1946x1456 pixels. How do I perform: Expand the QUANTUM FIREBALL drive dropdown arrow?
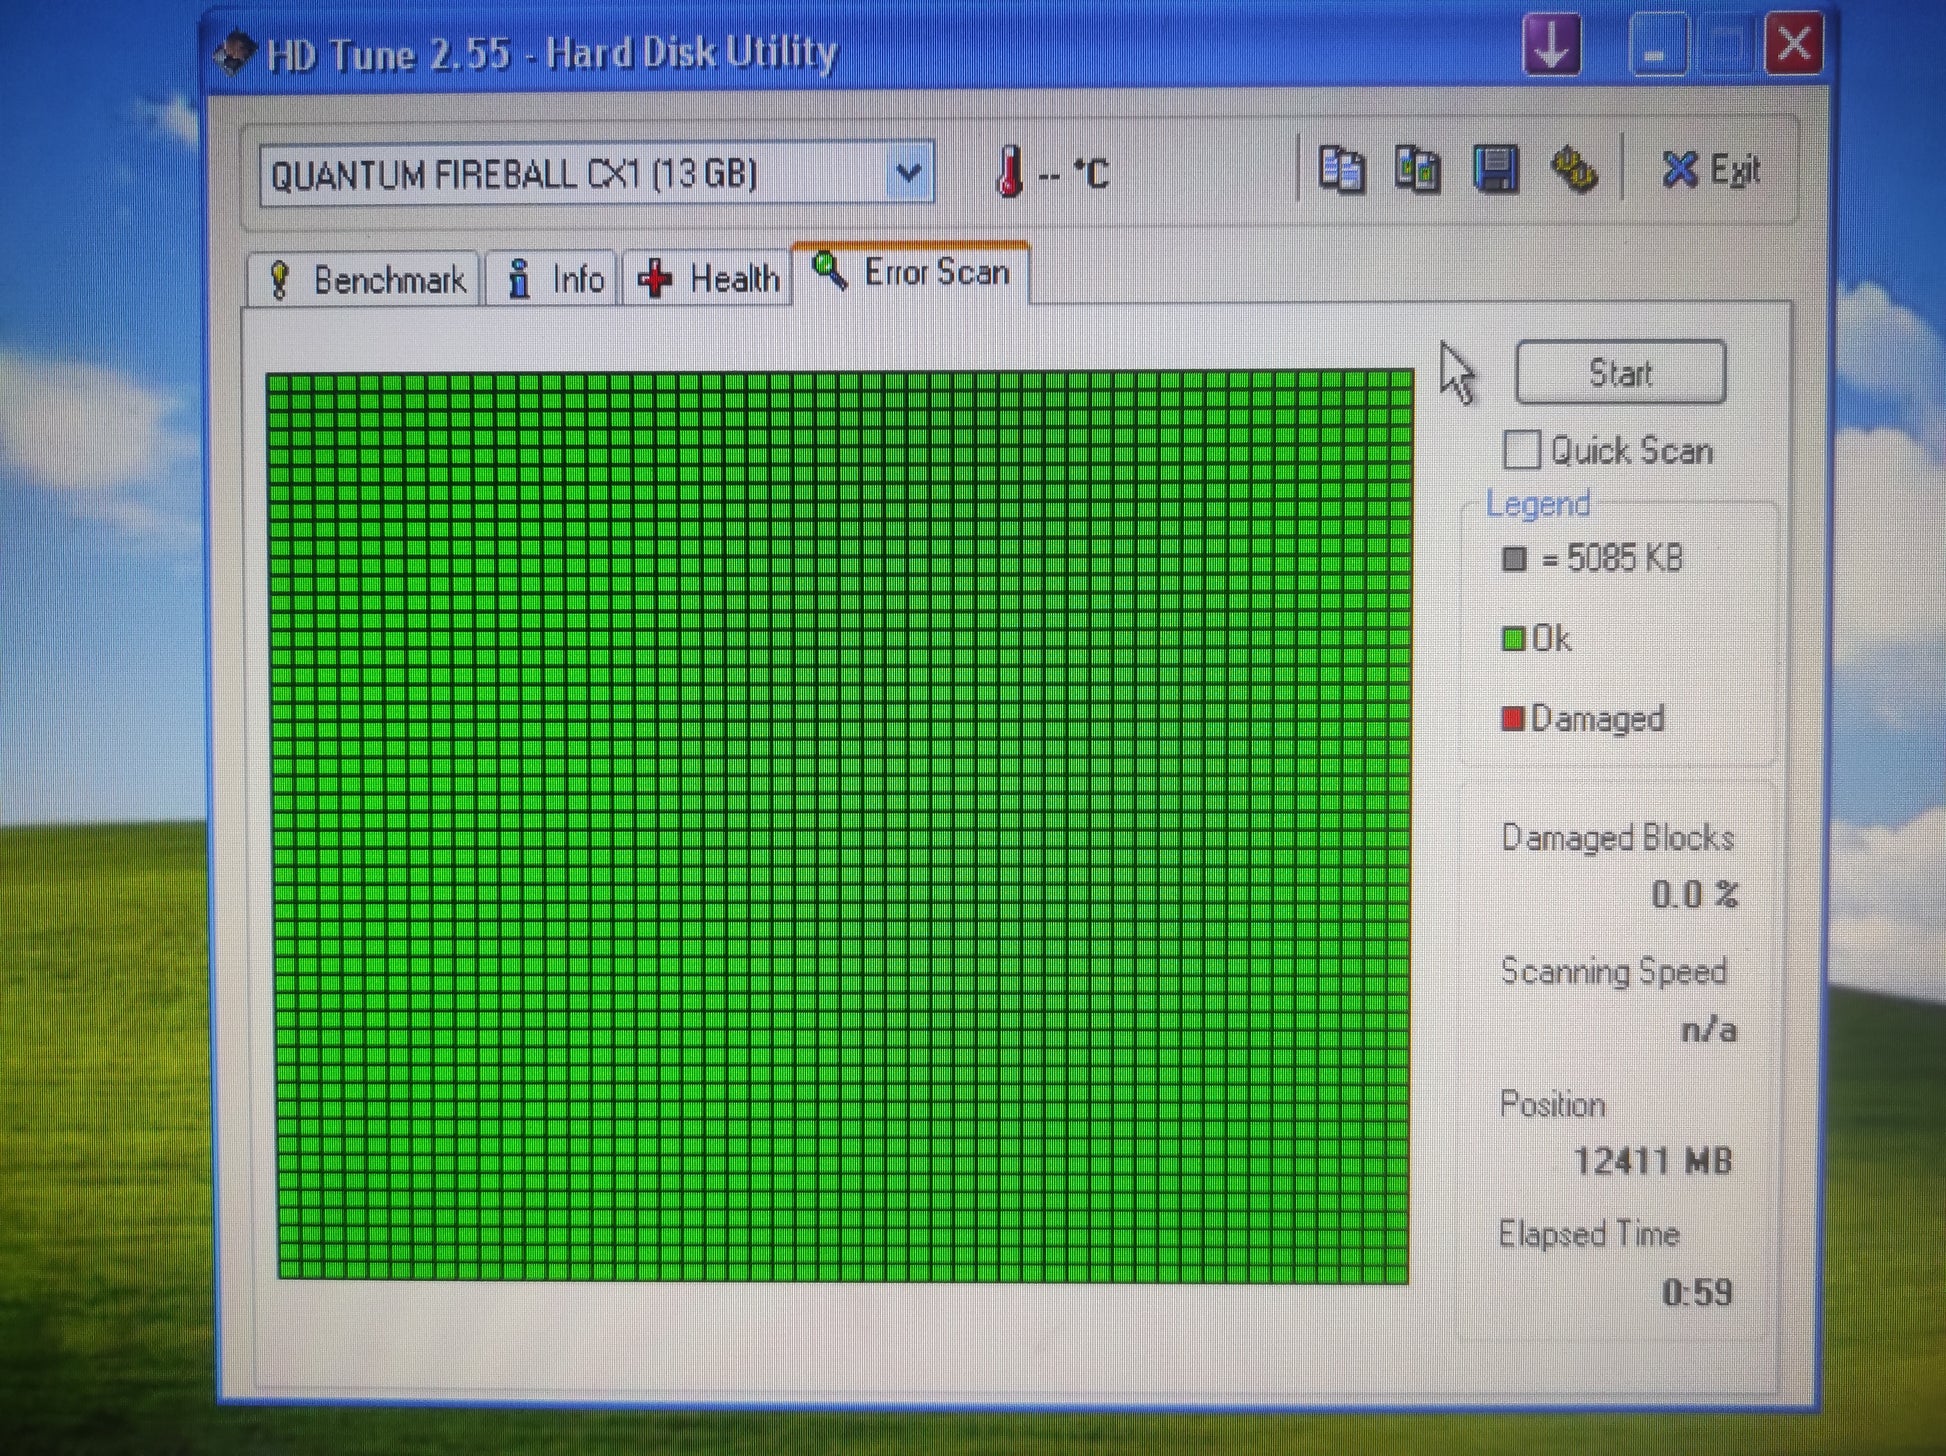pyautogui.click(x=908, y=173)
